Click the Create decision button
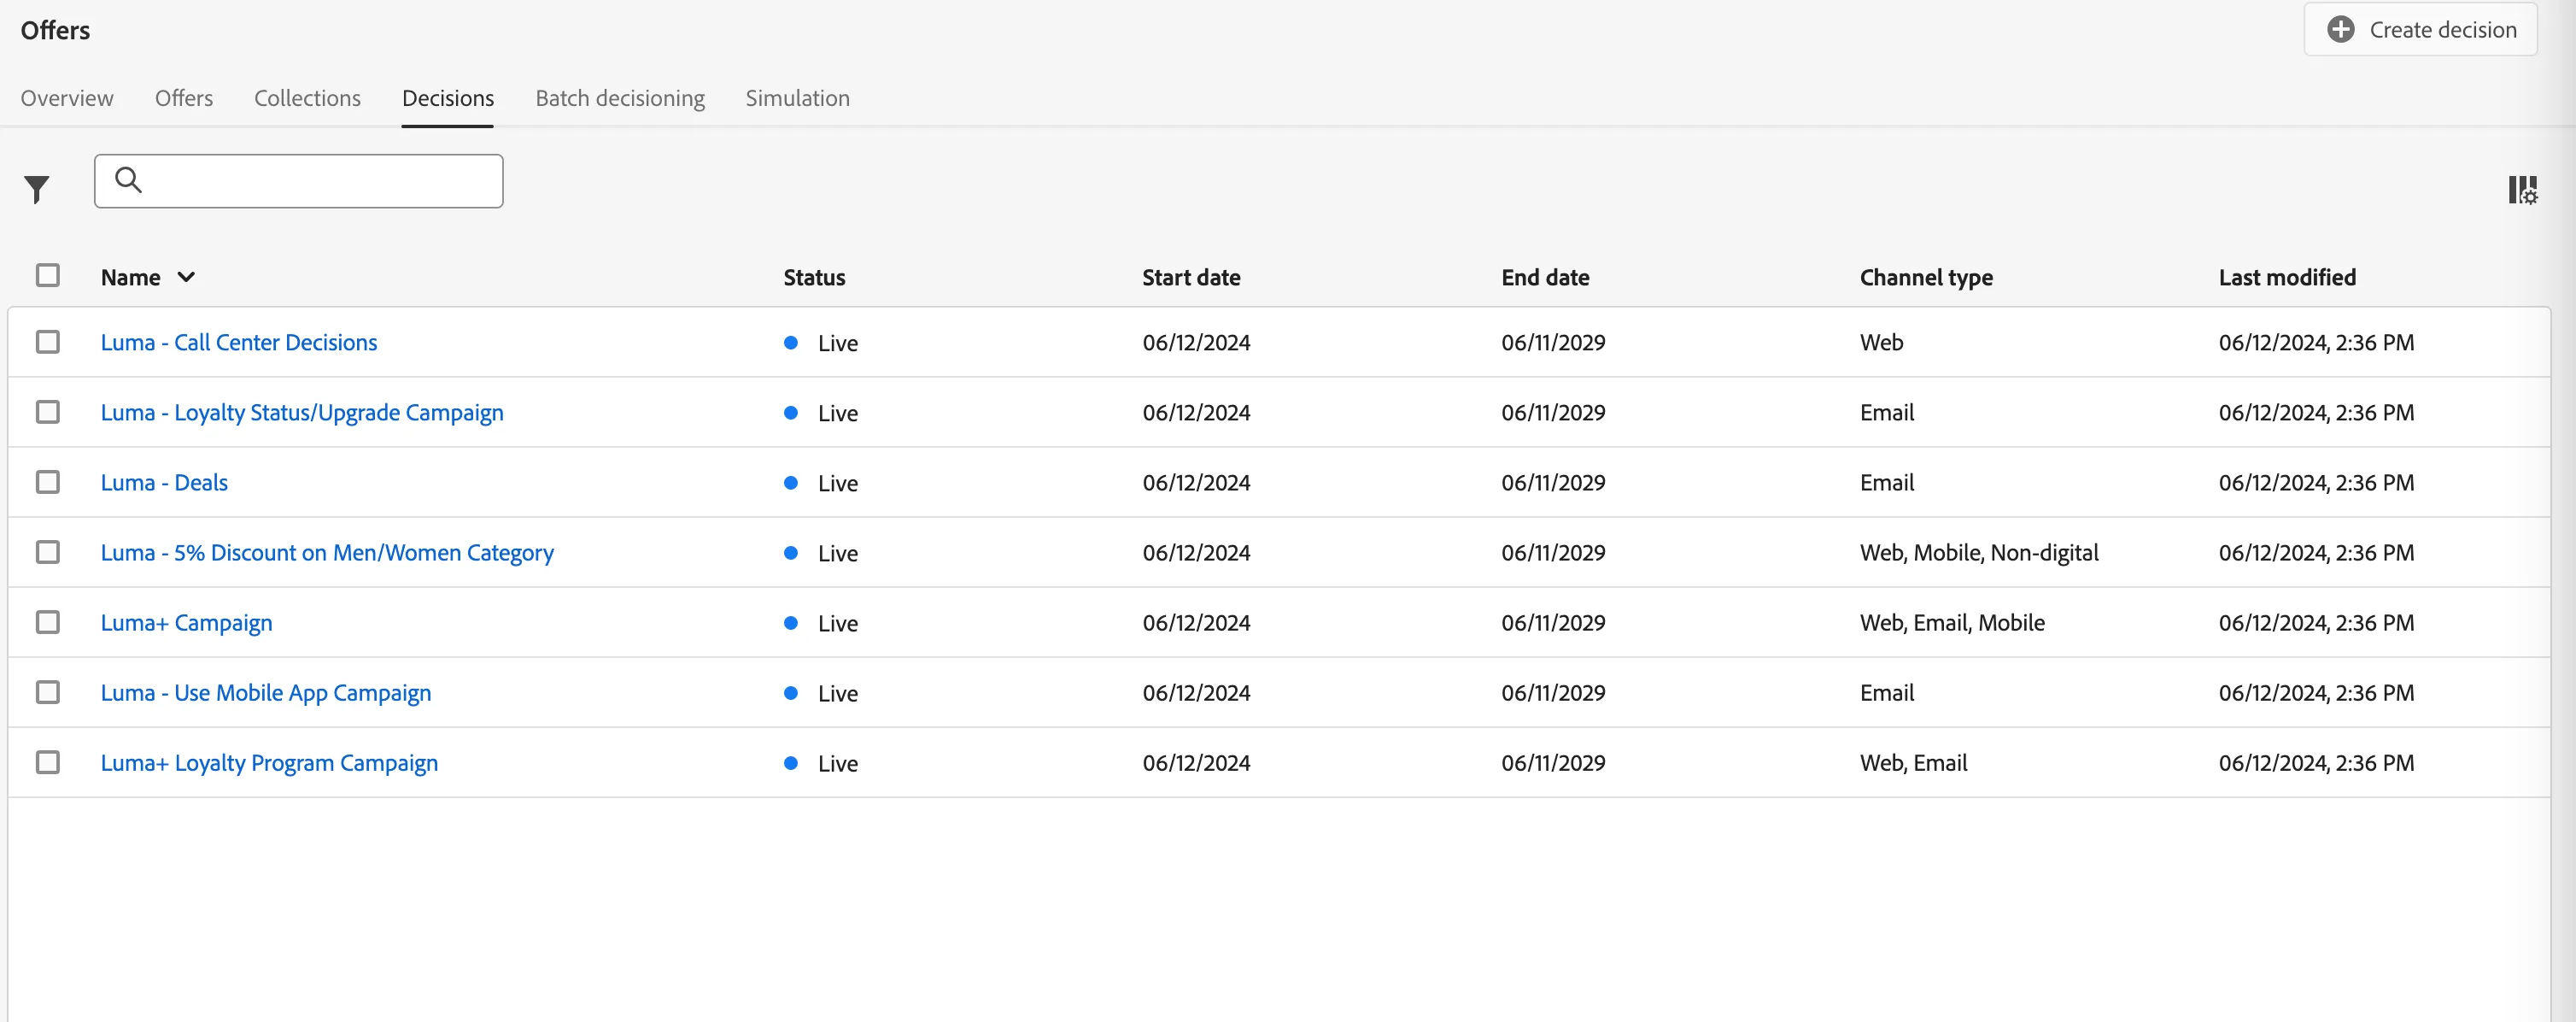Viewport: 2576px width, 1022px height. [2420, 29]
